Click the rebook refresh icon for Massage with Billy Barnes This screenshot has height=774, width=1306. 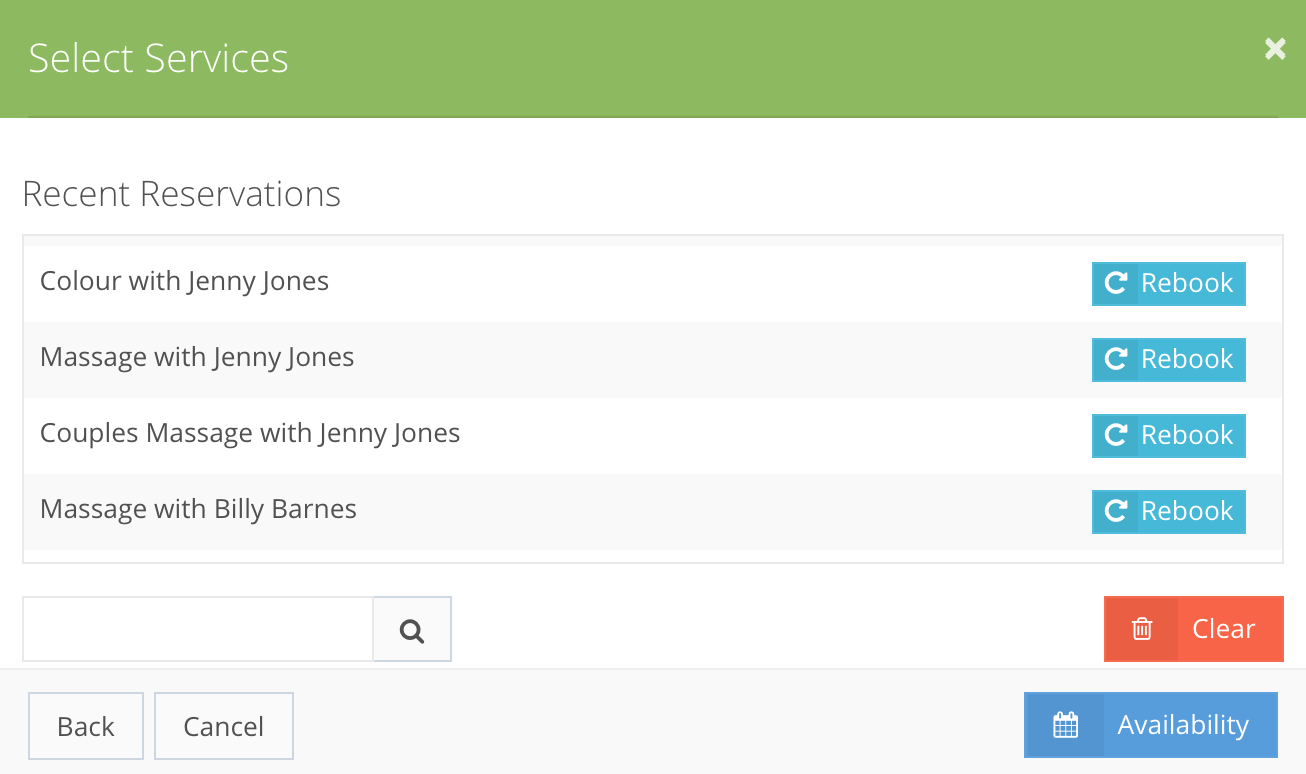point(1115,511)
